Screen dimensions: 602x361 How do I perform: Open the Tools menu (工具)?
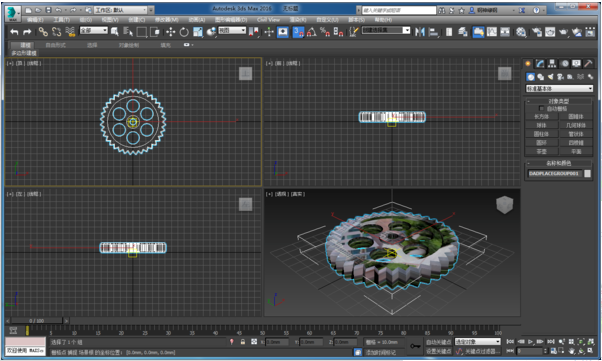61,20
